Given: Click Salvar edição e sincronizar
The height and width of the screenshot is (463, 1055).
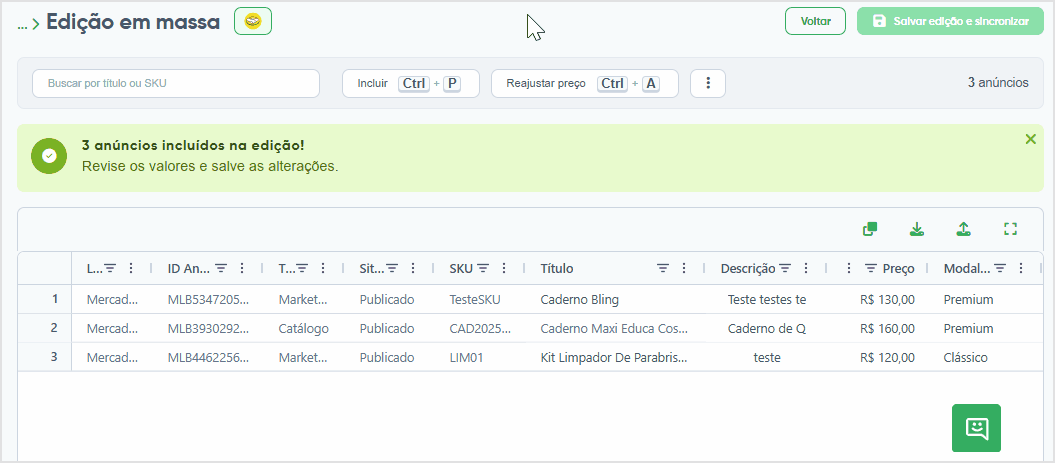Looking at the screenshot, I should [950, 22].
